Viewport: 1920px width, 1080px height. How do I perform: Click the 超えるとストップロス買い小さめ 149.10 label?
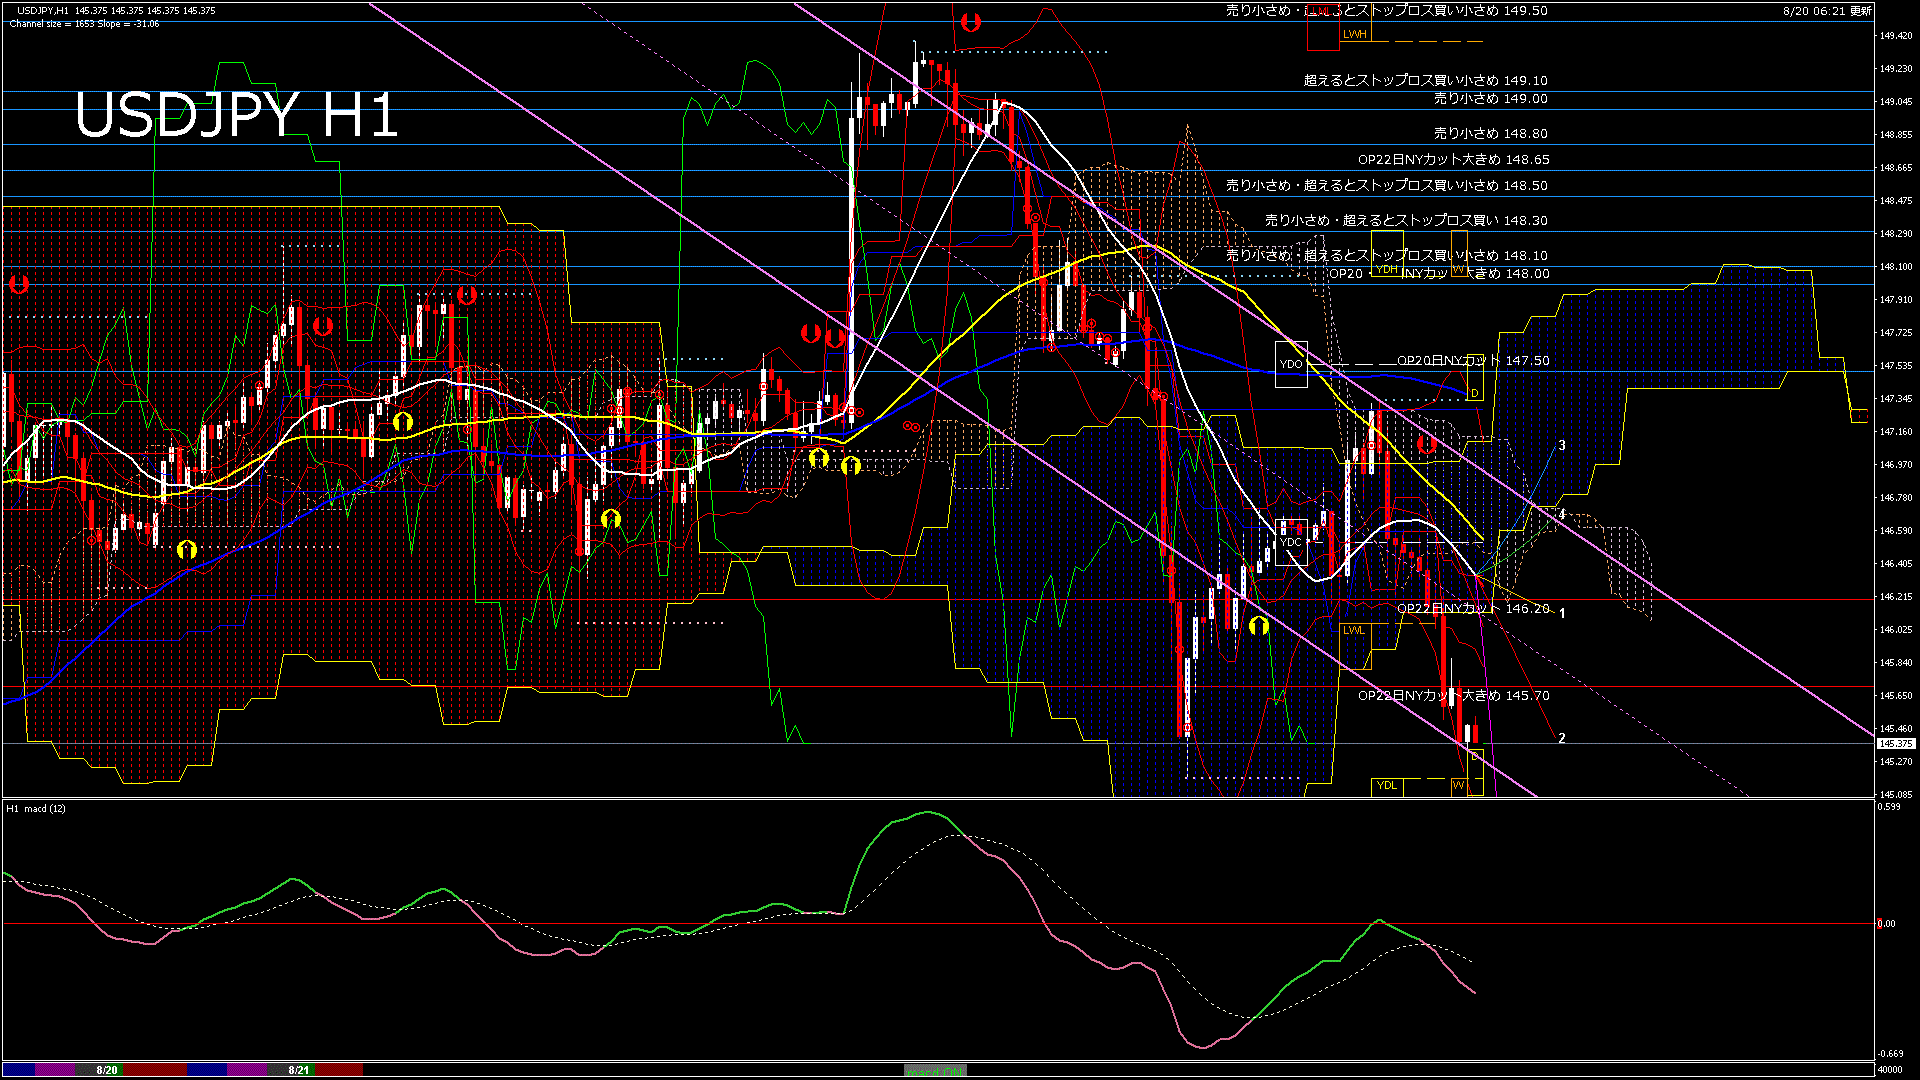(1425, 80)
